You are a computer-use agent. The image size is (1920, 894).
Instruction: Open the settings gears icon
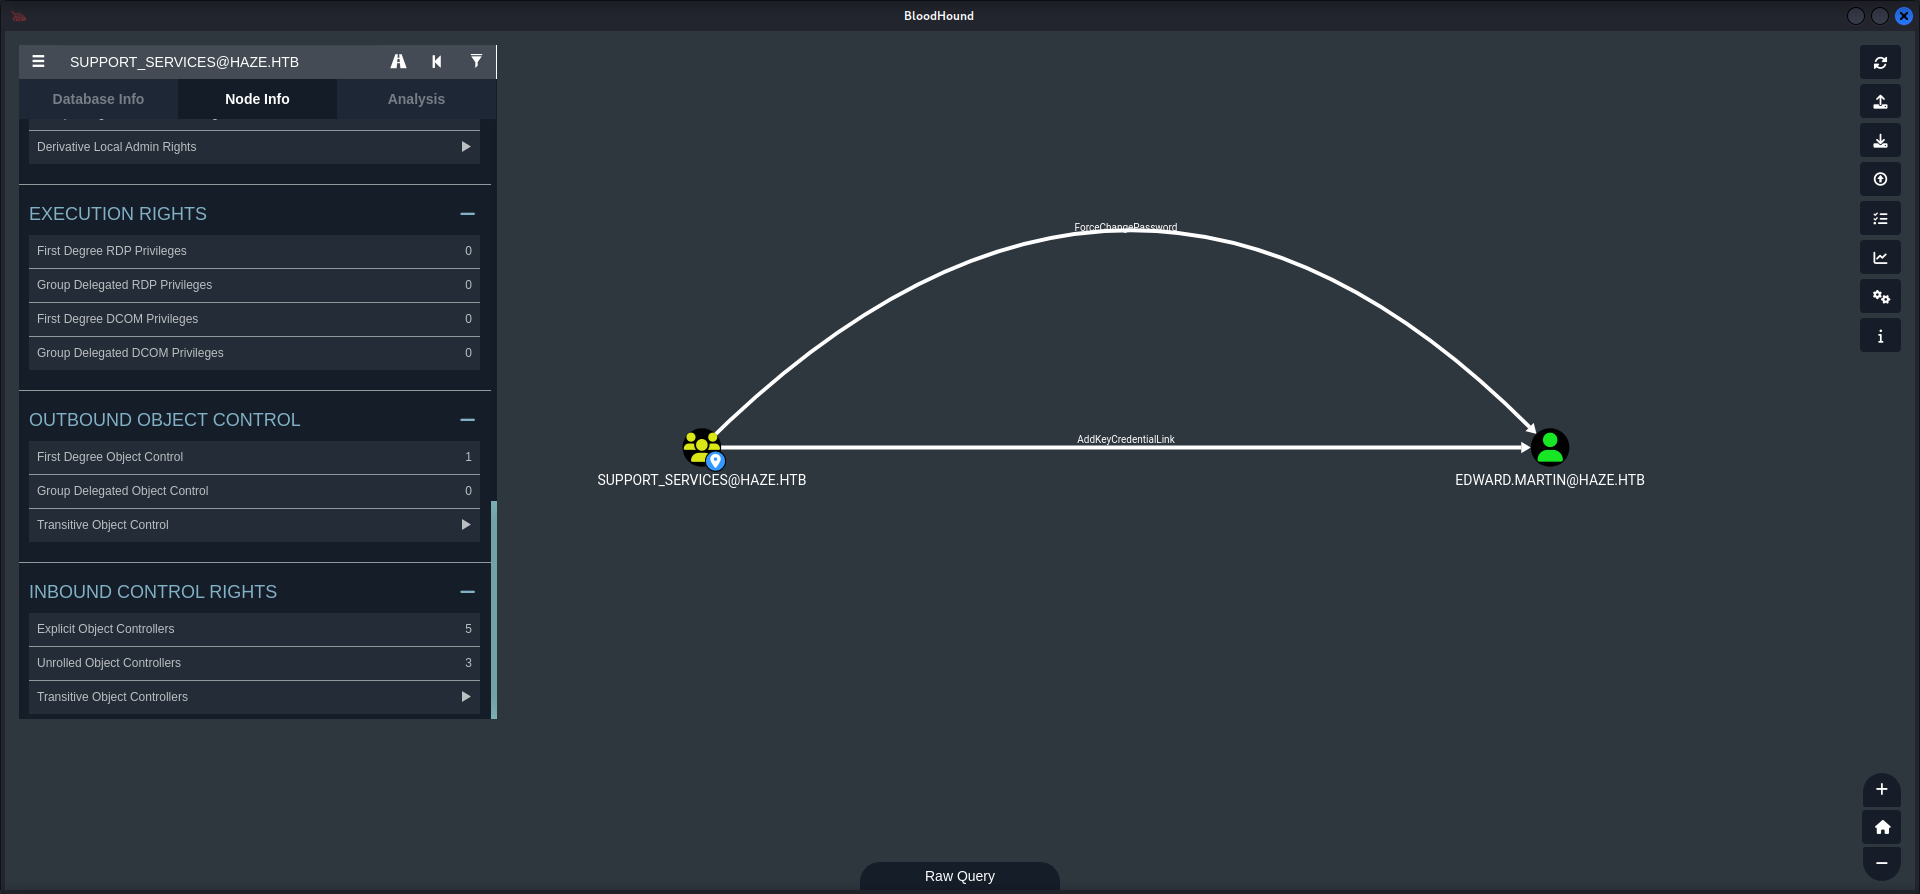1880,297
